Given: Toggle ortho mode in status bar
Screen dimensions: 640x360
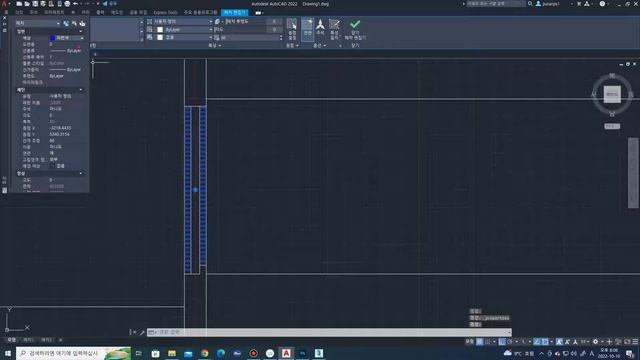Looking at the screenshot, I should click(x=502, y=342).
